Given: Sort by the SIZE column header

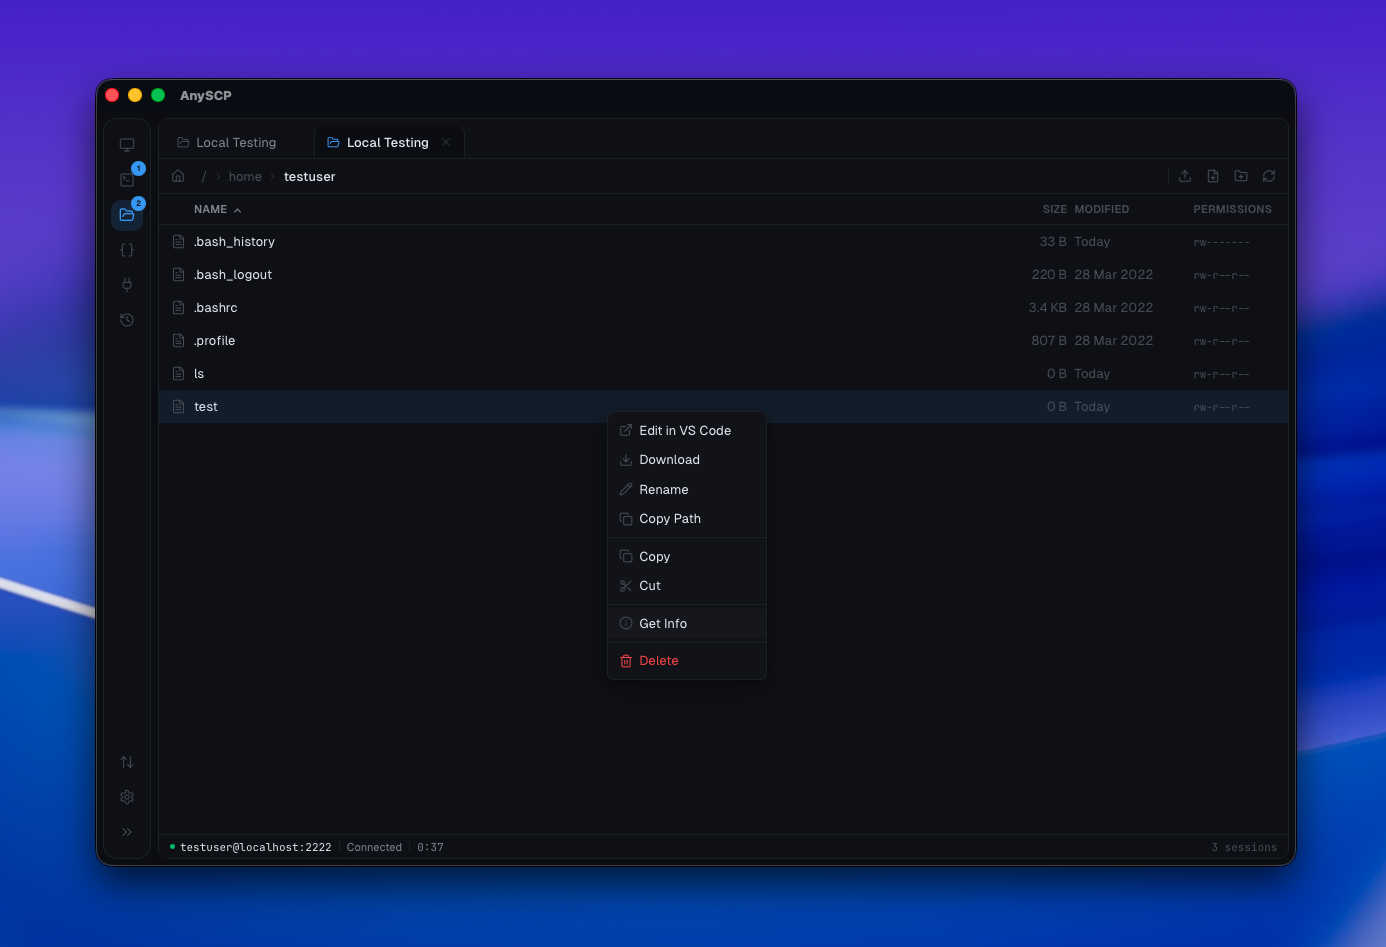Looking at the screenshot, I should click(1054, 209).
